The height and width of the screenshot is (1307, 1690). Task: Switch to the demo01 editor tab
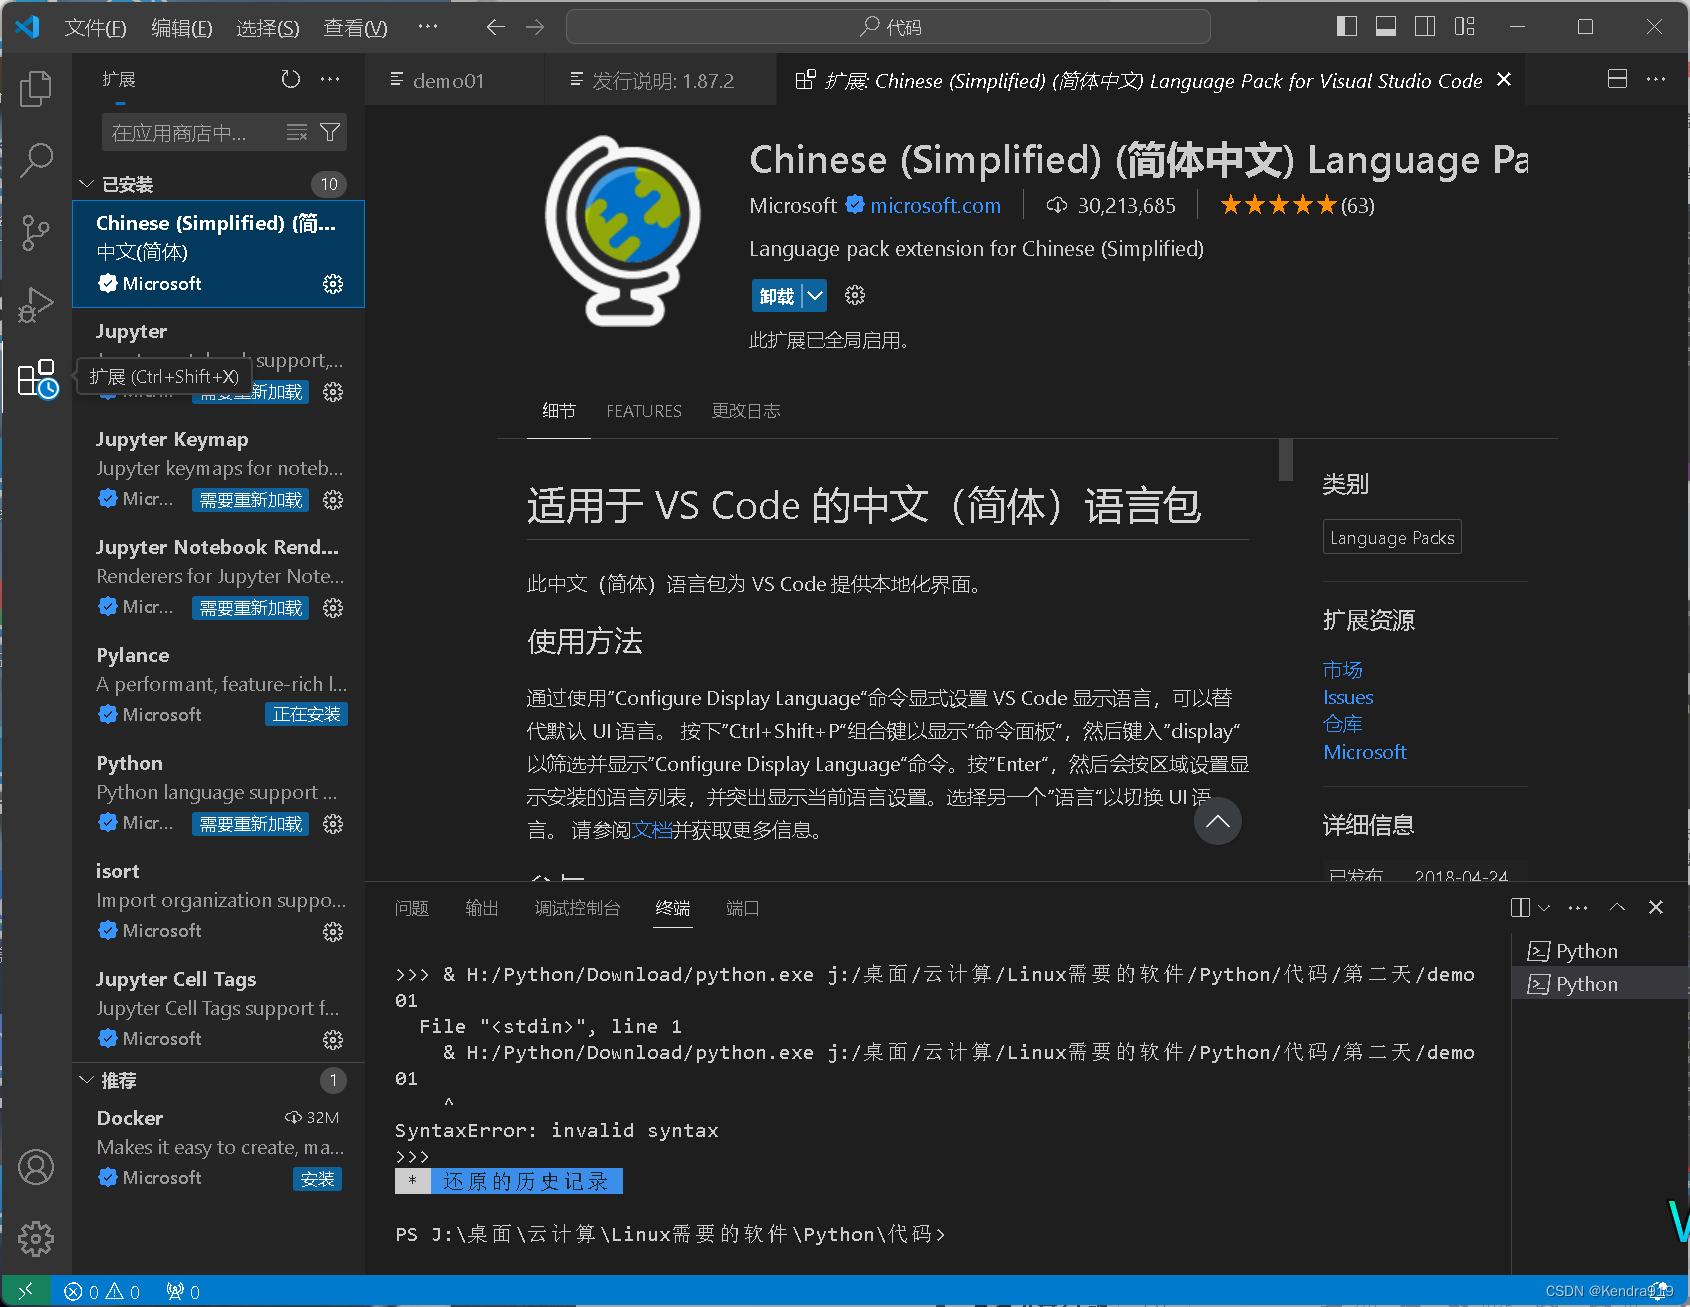448,81
